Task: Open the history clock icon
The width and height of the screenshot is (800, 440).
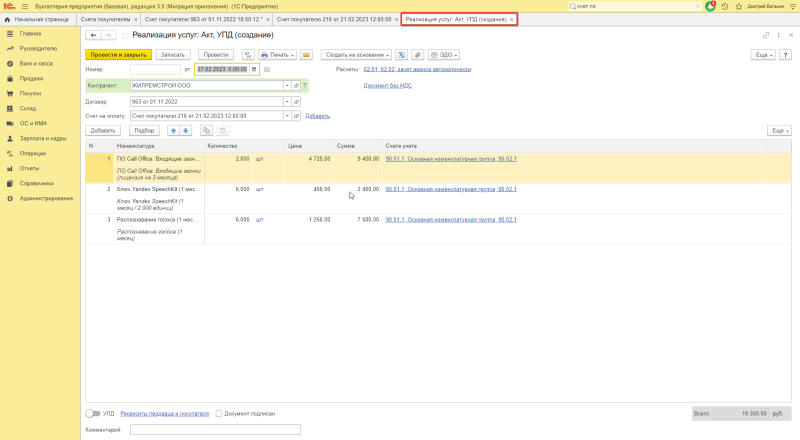Action: coord(724,6)
